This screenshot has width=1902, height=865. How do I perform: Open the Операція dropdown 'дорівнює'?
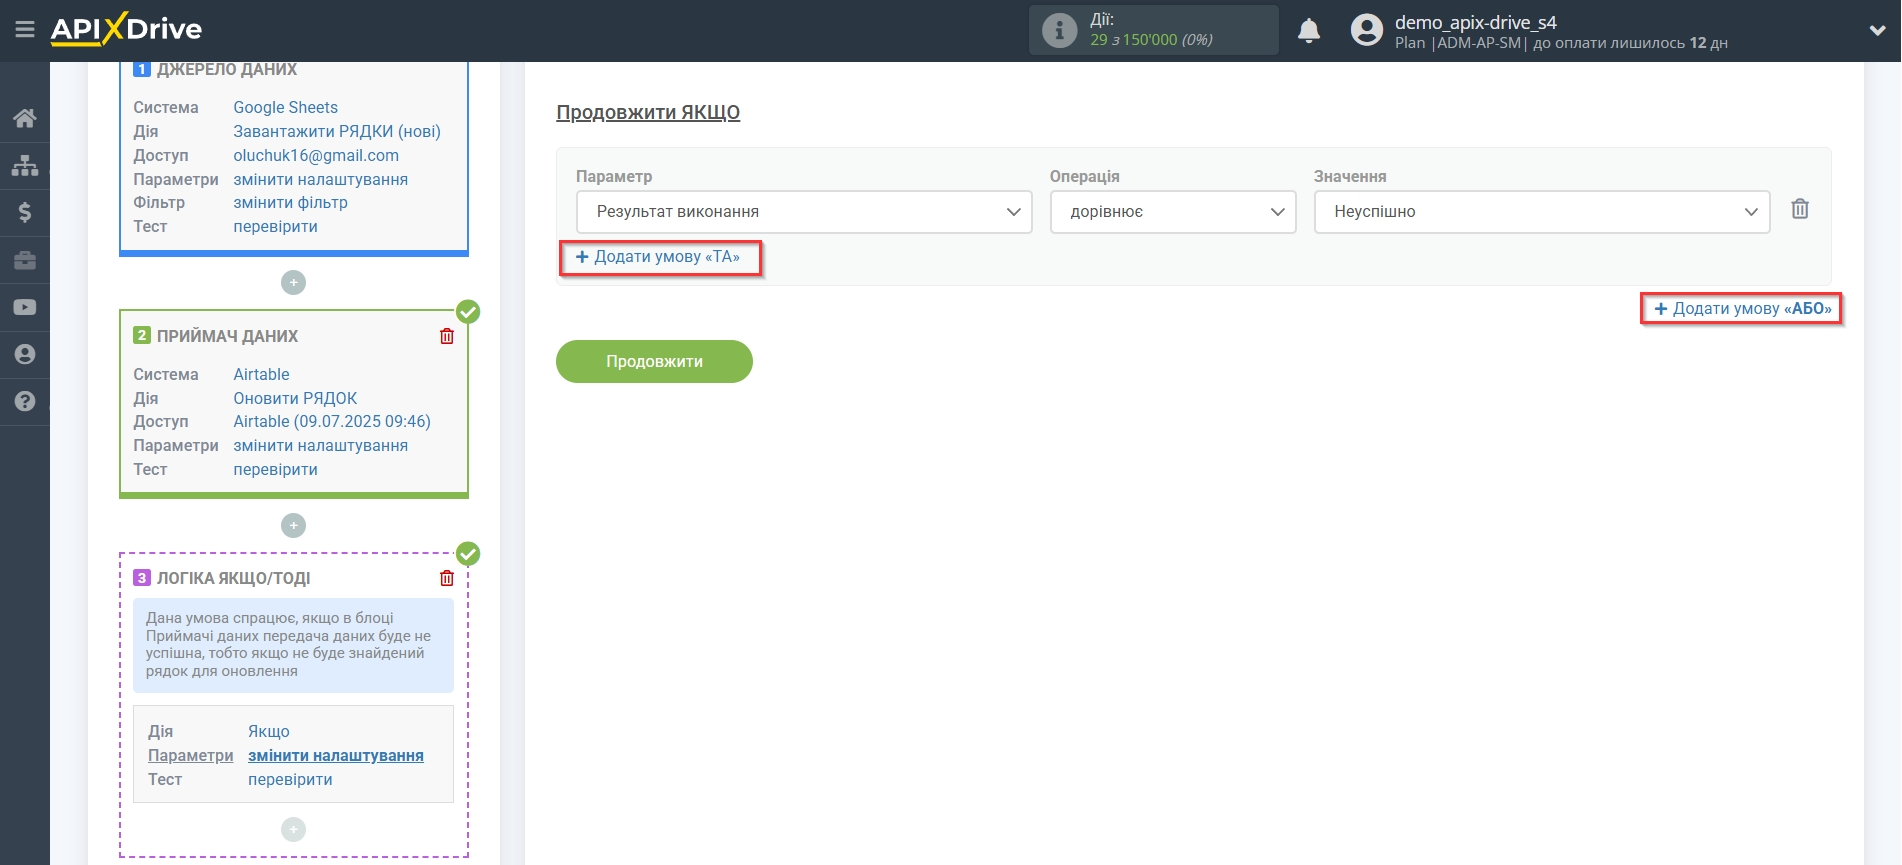pos(1173,212)
